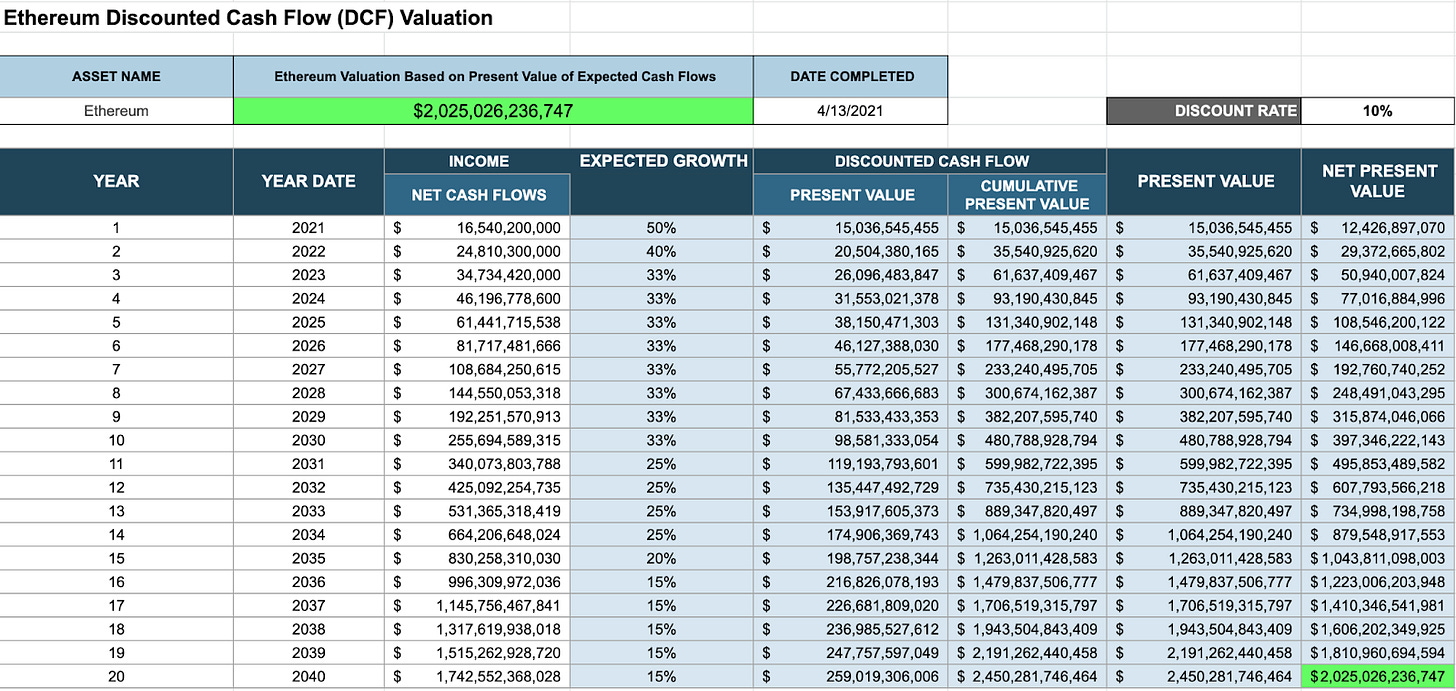The width and height of the screenshot is (1456, 691).
Task: Click the YEAR DATE column header
Action: (308, 181)
